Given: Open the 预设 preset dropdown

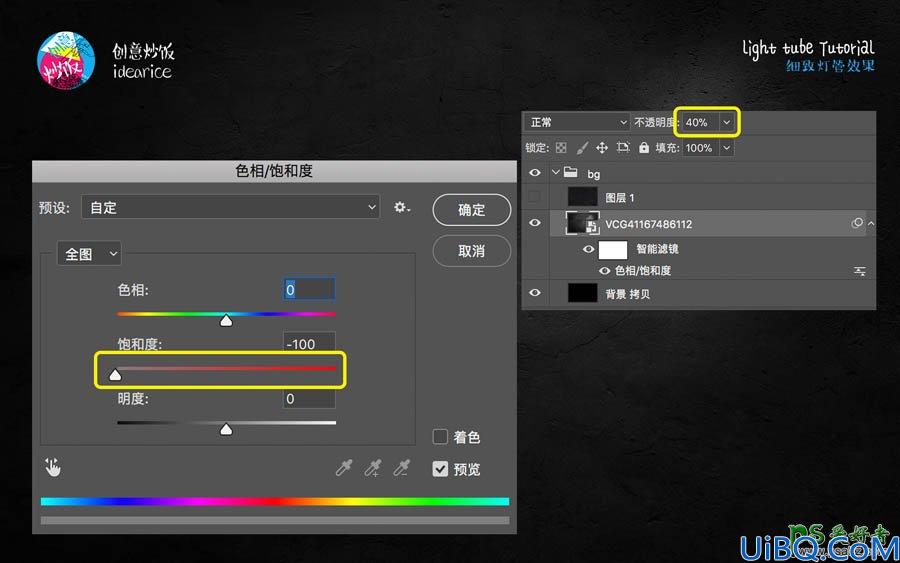Looking at the screenshot, I should (230, 207).
